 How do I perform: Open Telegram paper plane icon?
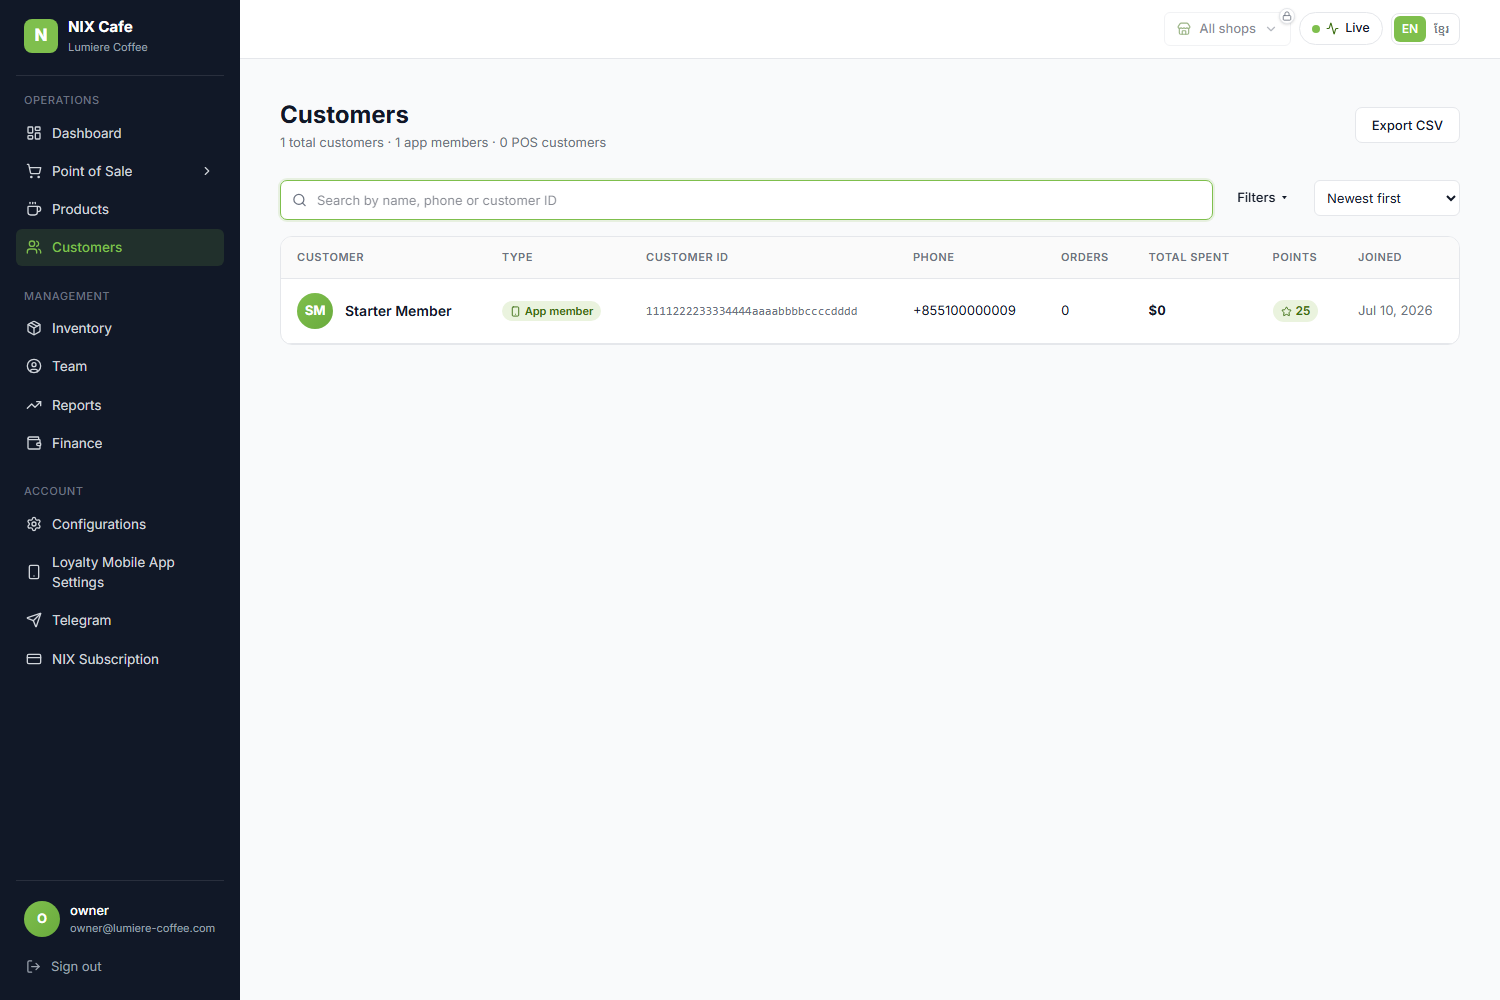(34, 620)
